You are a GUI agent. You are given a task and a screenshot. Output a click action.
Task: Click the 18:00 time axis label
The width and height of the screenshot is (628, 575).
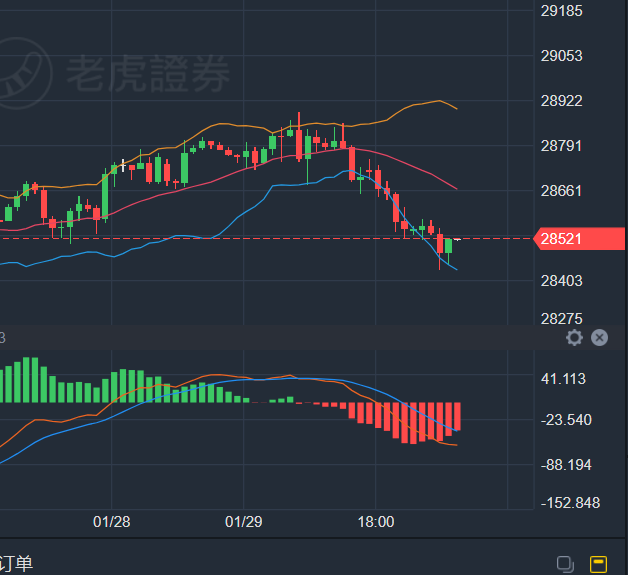(x=375, y=522)
